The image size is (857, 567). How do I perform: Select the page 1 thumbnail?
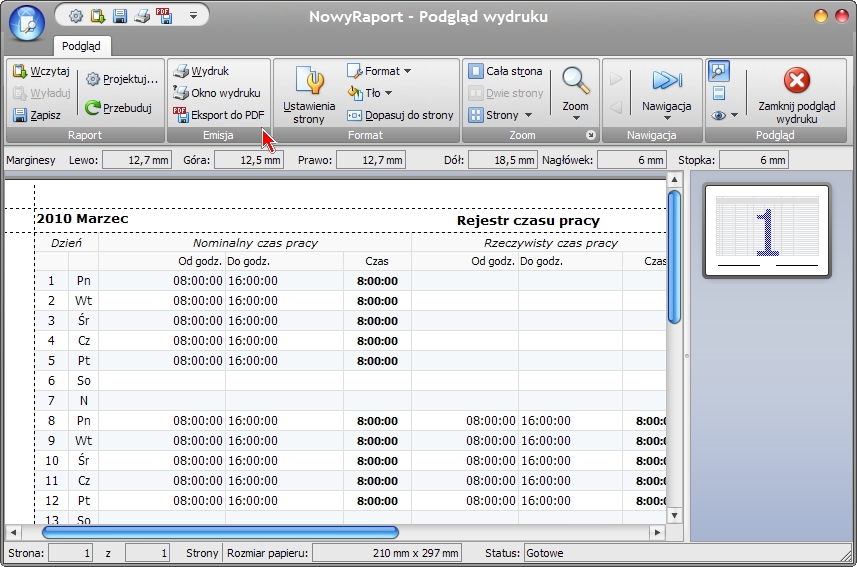767,231
